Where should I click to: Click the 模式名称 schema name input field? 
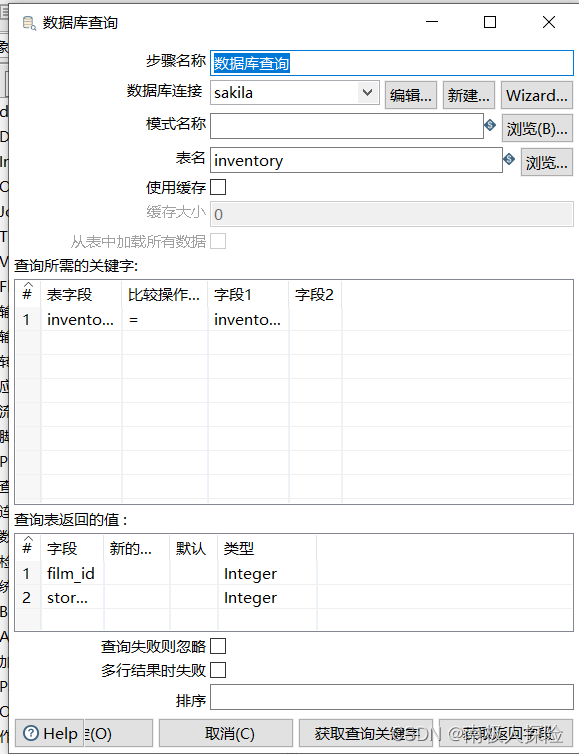pos(347,126)
